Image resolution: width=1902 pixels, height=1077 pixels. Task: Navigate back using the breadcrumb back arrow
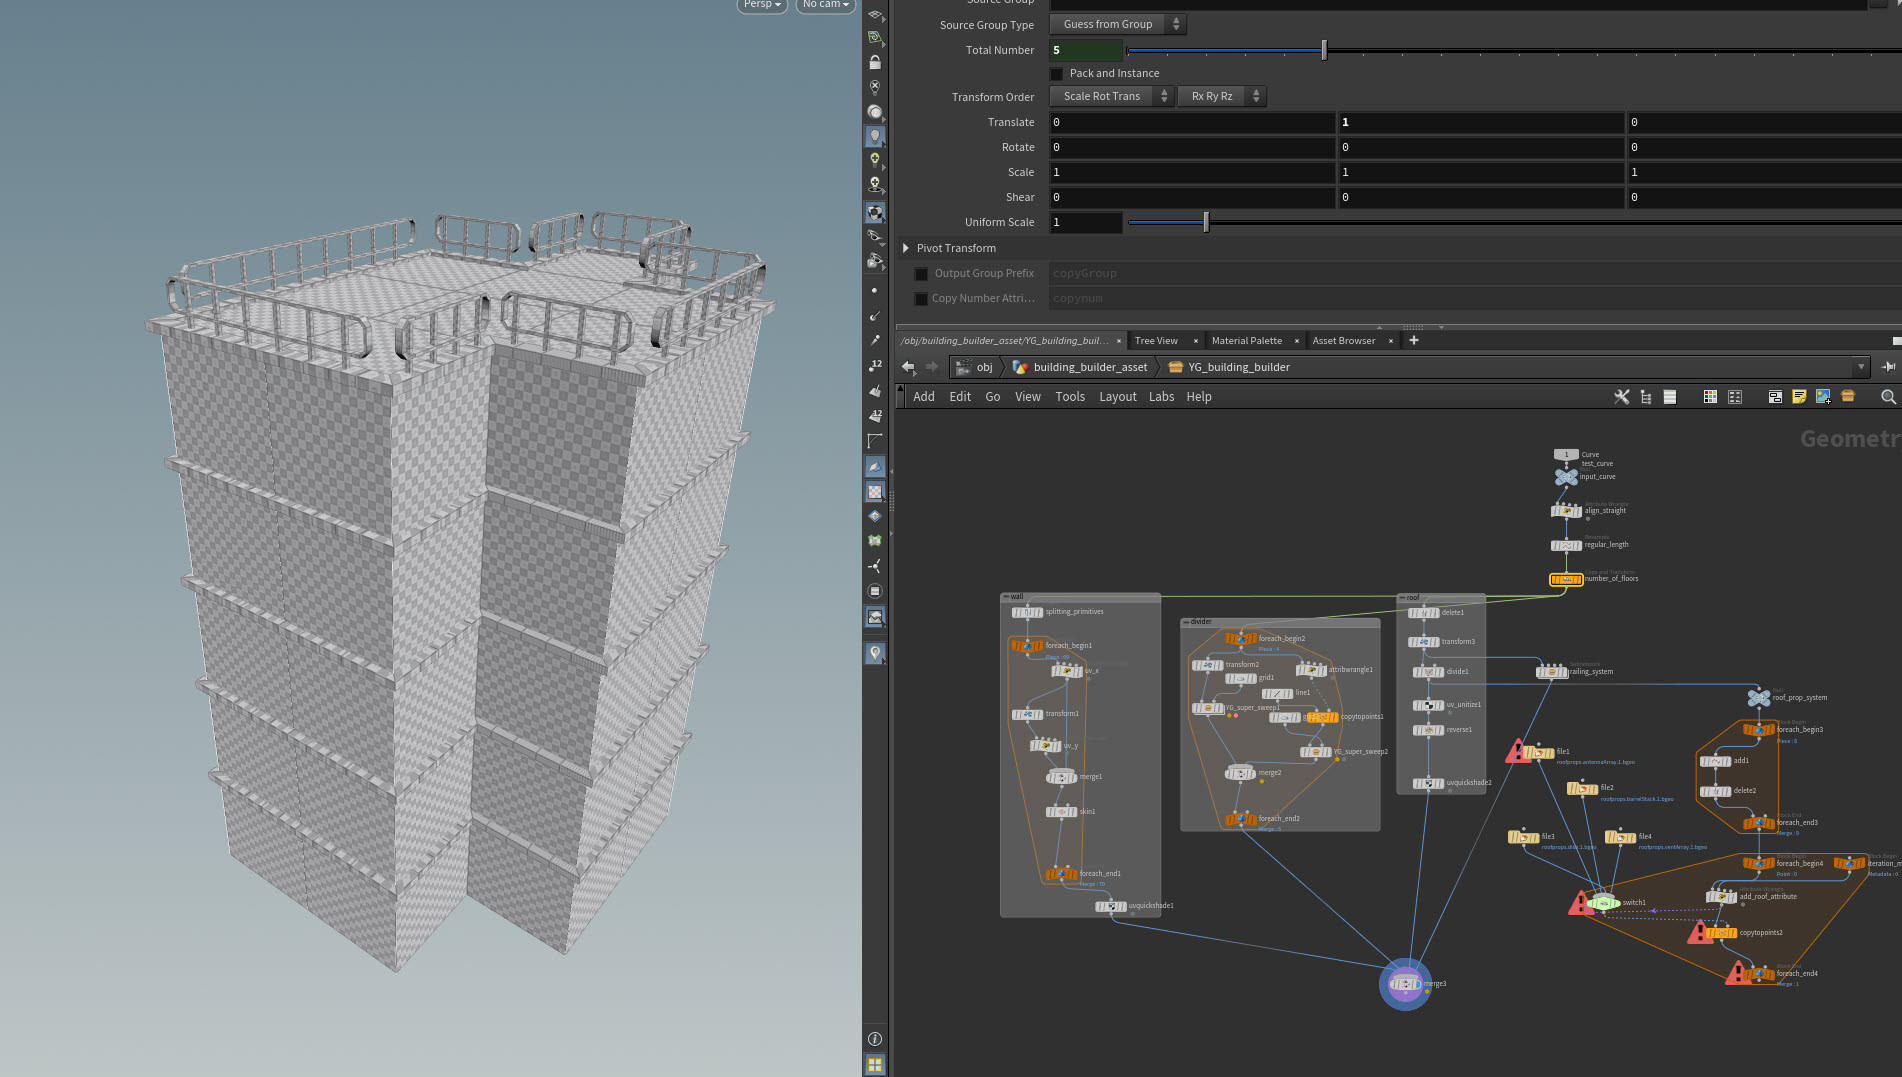[x=908, y=367]
